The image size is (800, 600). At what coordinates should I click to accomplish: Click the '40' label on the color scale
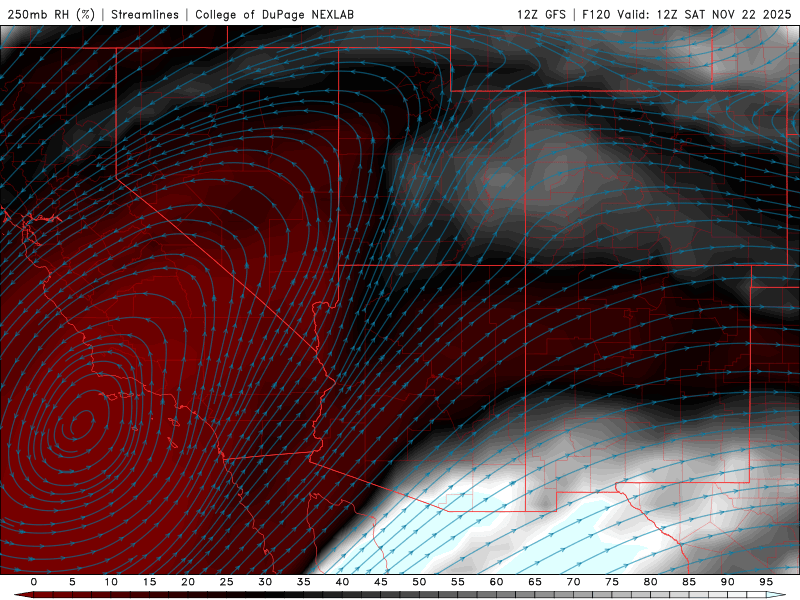pos(342,582)
